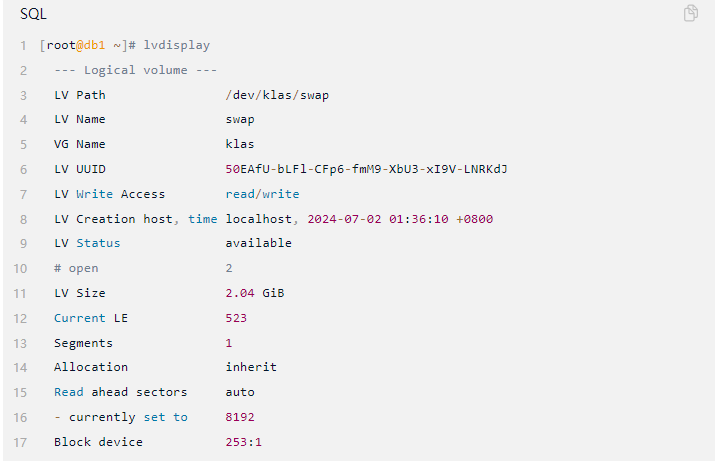Click the copy code icon
Viewport: 723px width, 461px height.
pyautogui.click(x=690, y=13)
